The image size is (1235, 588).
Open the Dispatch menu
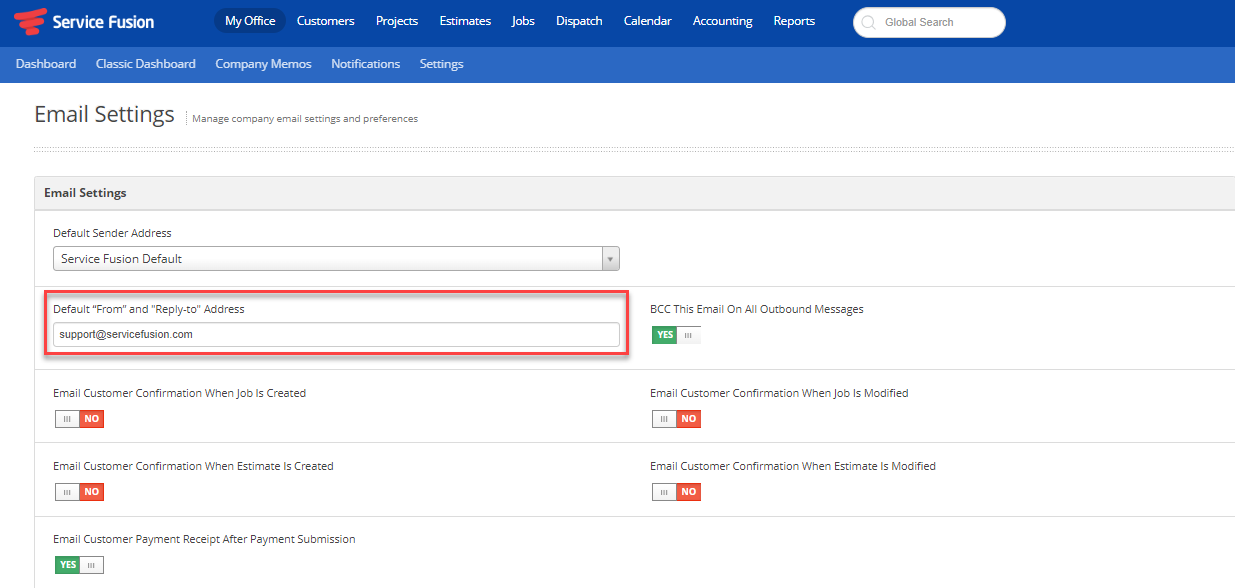[x=579, y=21]
